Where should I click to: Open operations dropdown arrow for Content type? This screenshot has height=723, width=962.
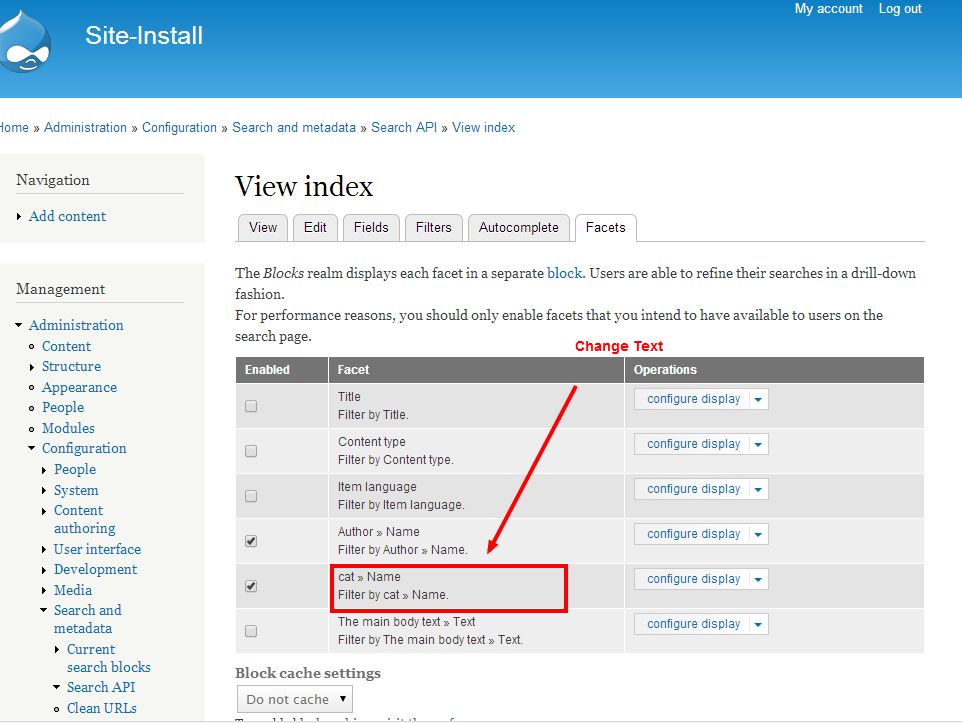pyautogui.click(x=758, y=444)
